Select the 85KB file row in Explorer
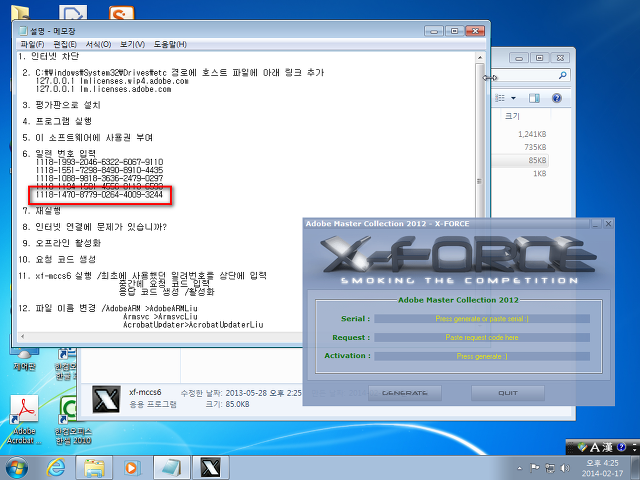This screenshot has height=480, width=640. tap(537, 160)
